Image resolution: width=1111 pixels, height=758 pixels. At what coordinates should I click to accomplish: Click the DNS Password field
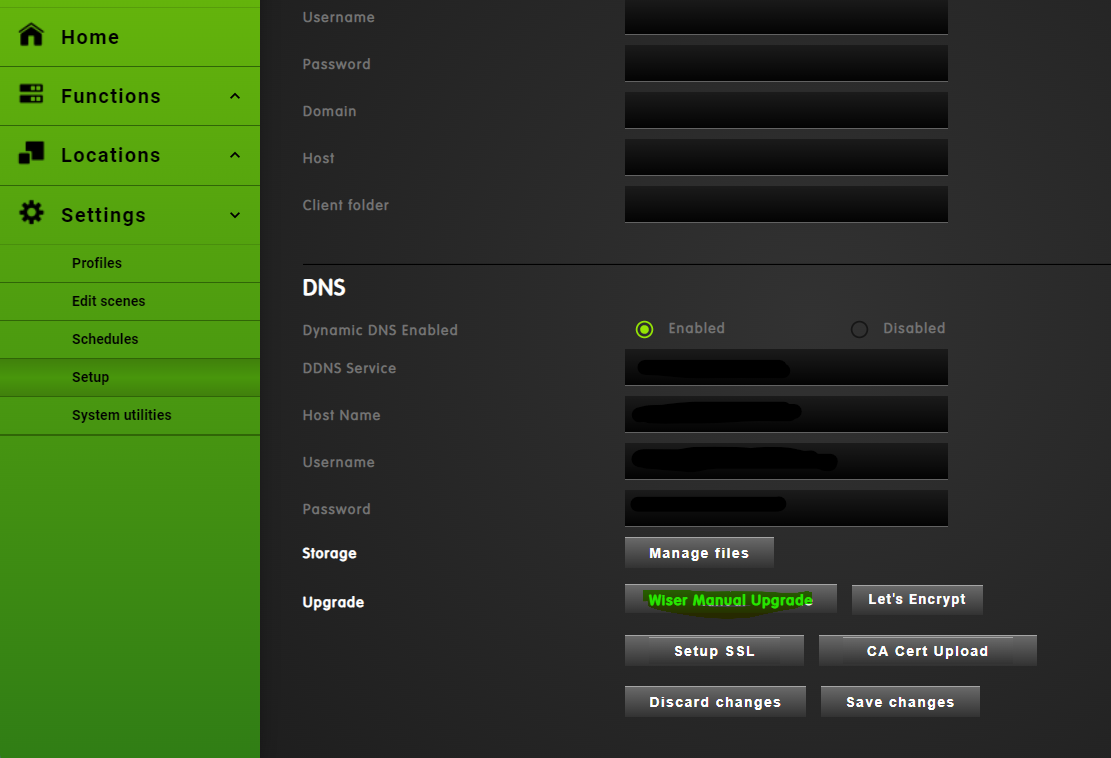(x=786, y=508)
